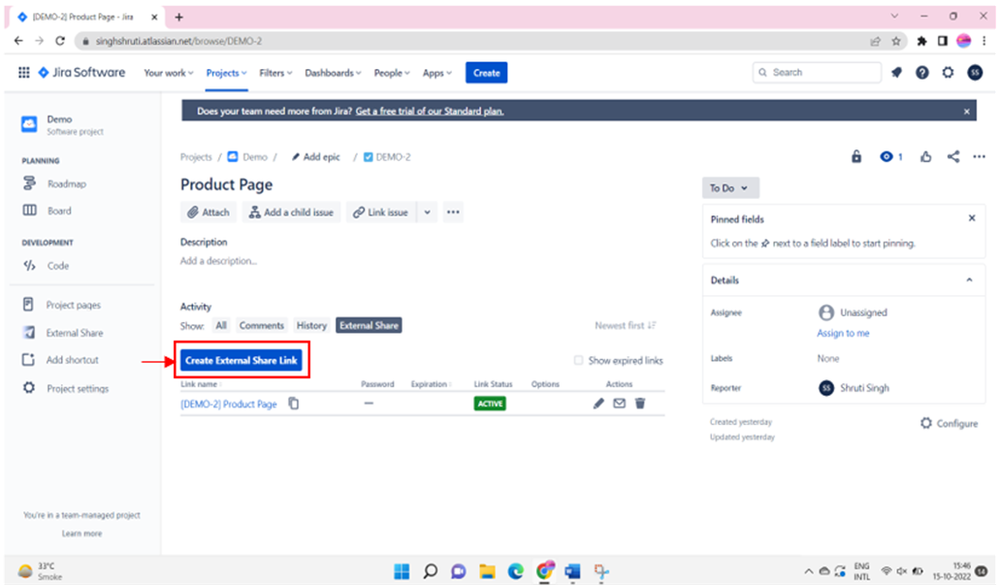The image size is (998, 587).
Task: Open the Jira app switcher grid
Action: pos(24,73)
